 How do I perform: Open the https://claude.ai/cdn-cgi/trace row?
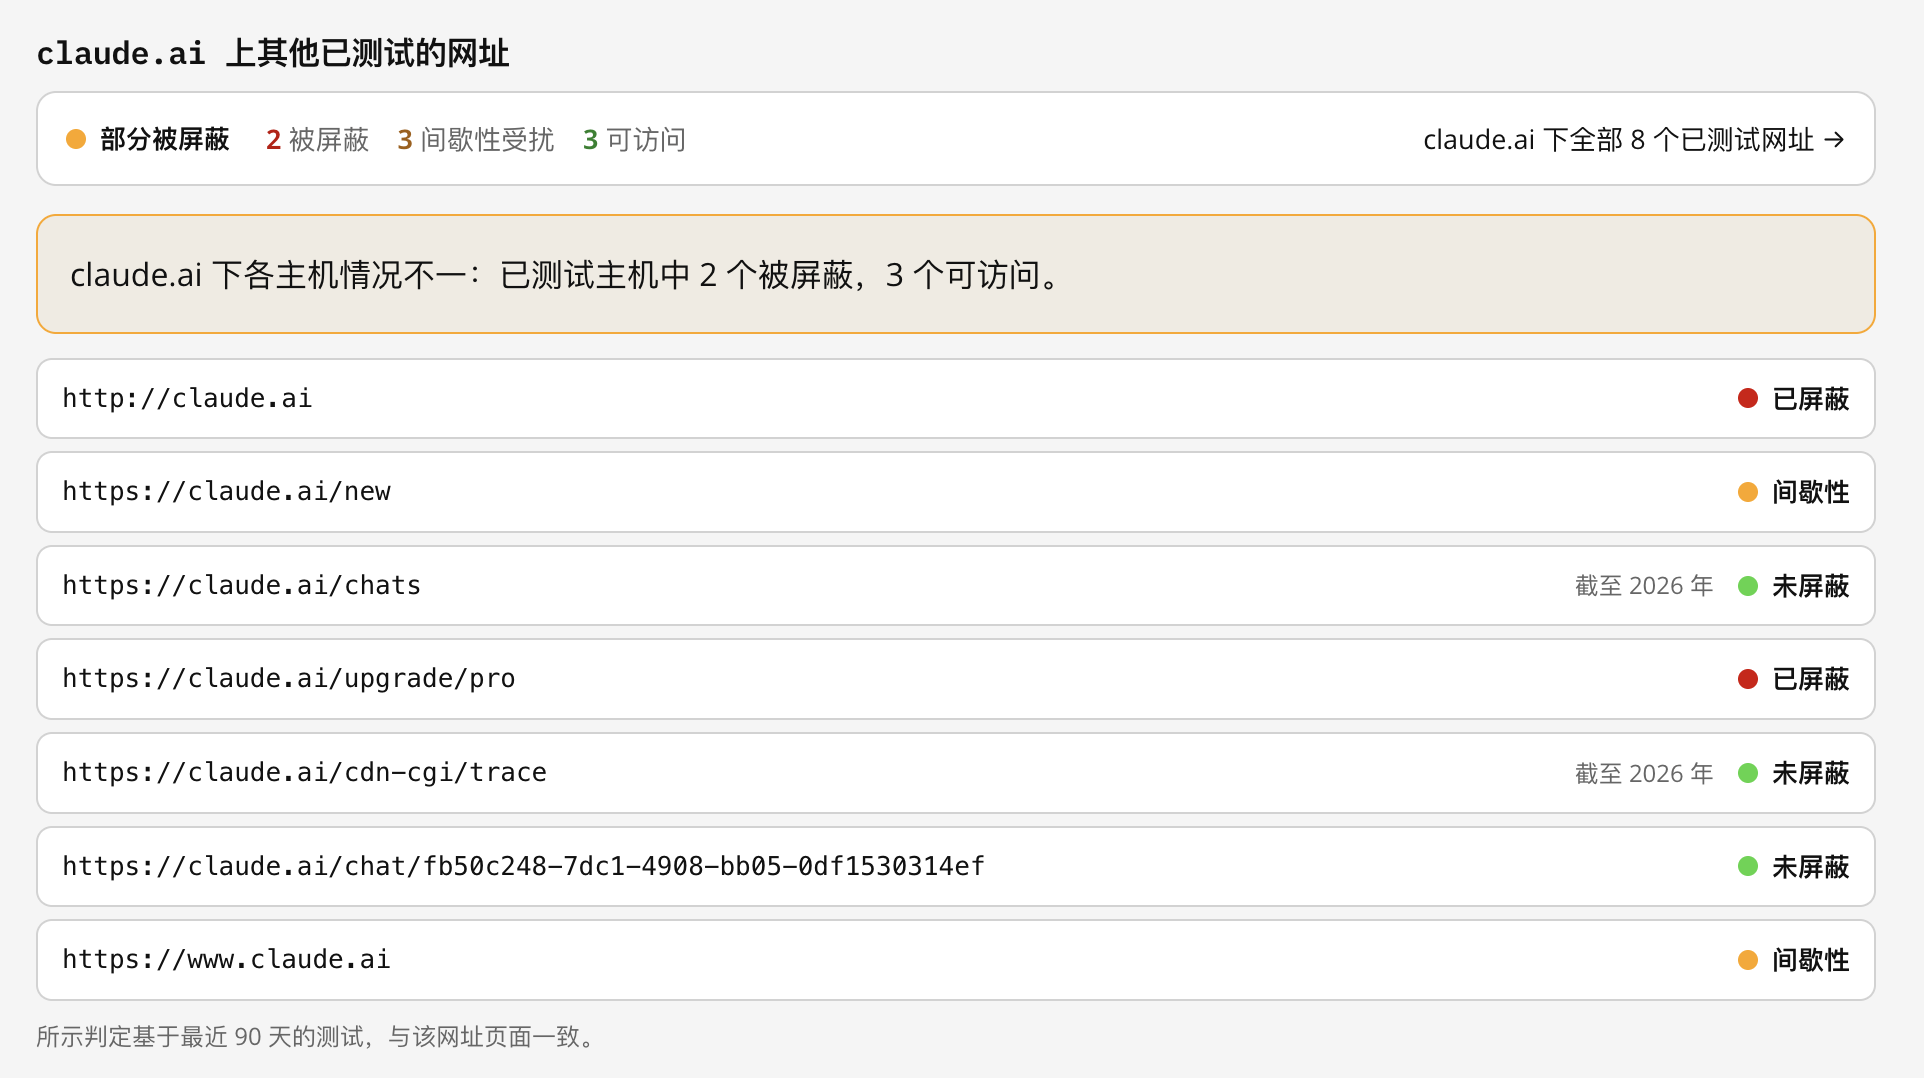point(955,773)
